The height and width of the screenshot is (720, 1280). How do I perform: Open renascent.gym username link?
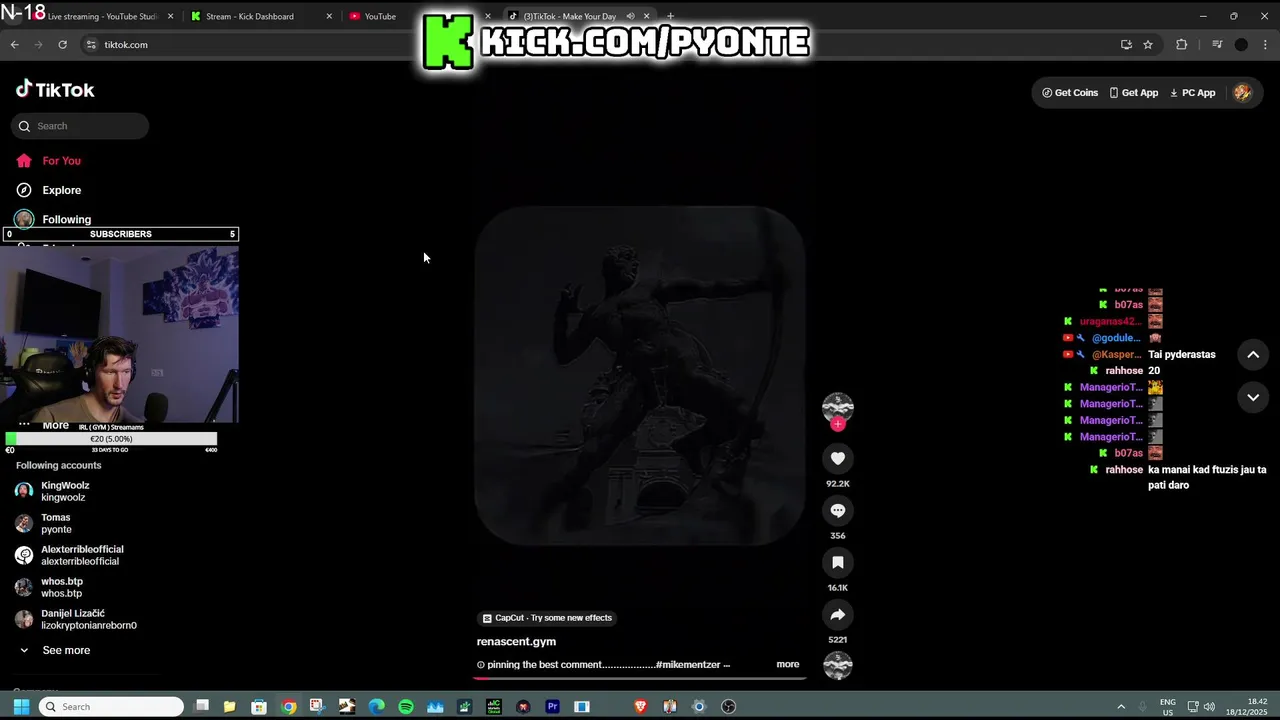[x=516, y=642]
